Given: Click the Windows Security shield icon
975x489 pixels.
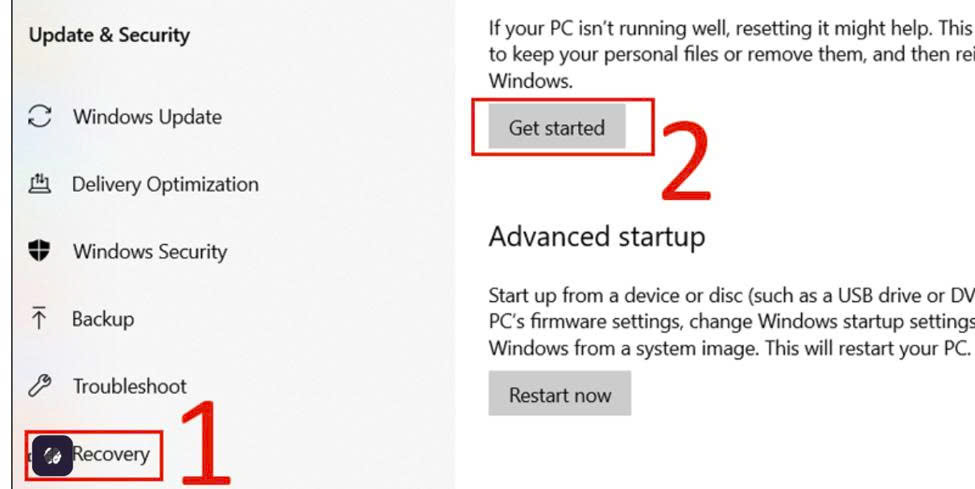Looking at the screenshot, I should [39, 251].
